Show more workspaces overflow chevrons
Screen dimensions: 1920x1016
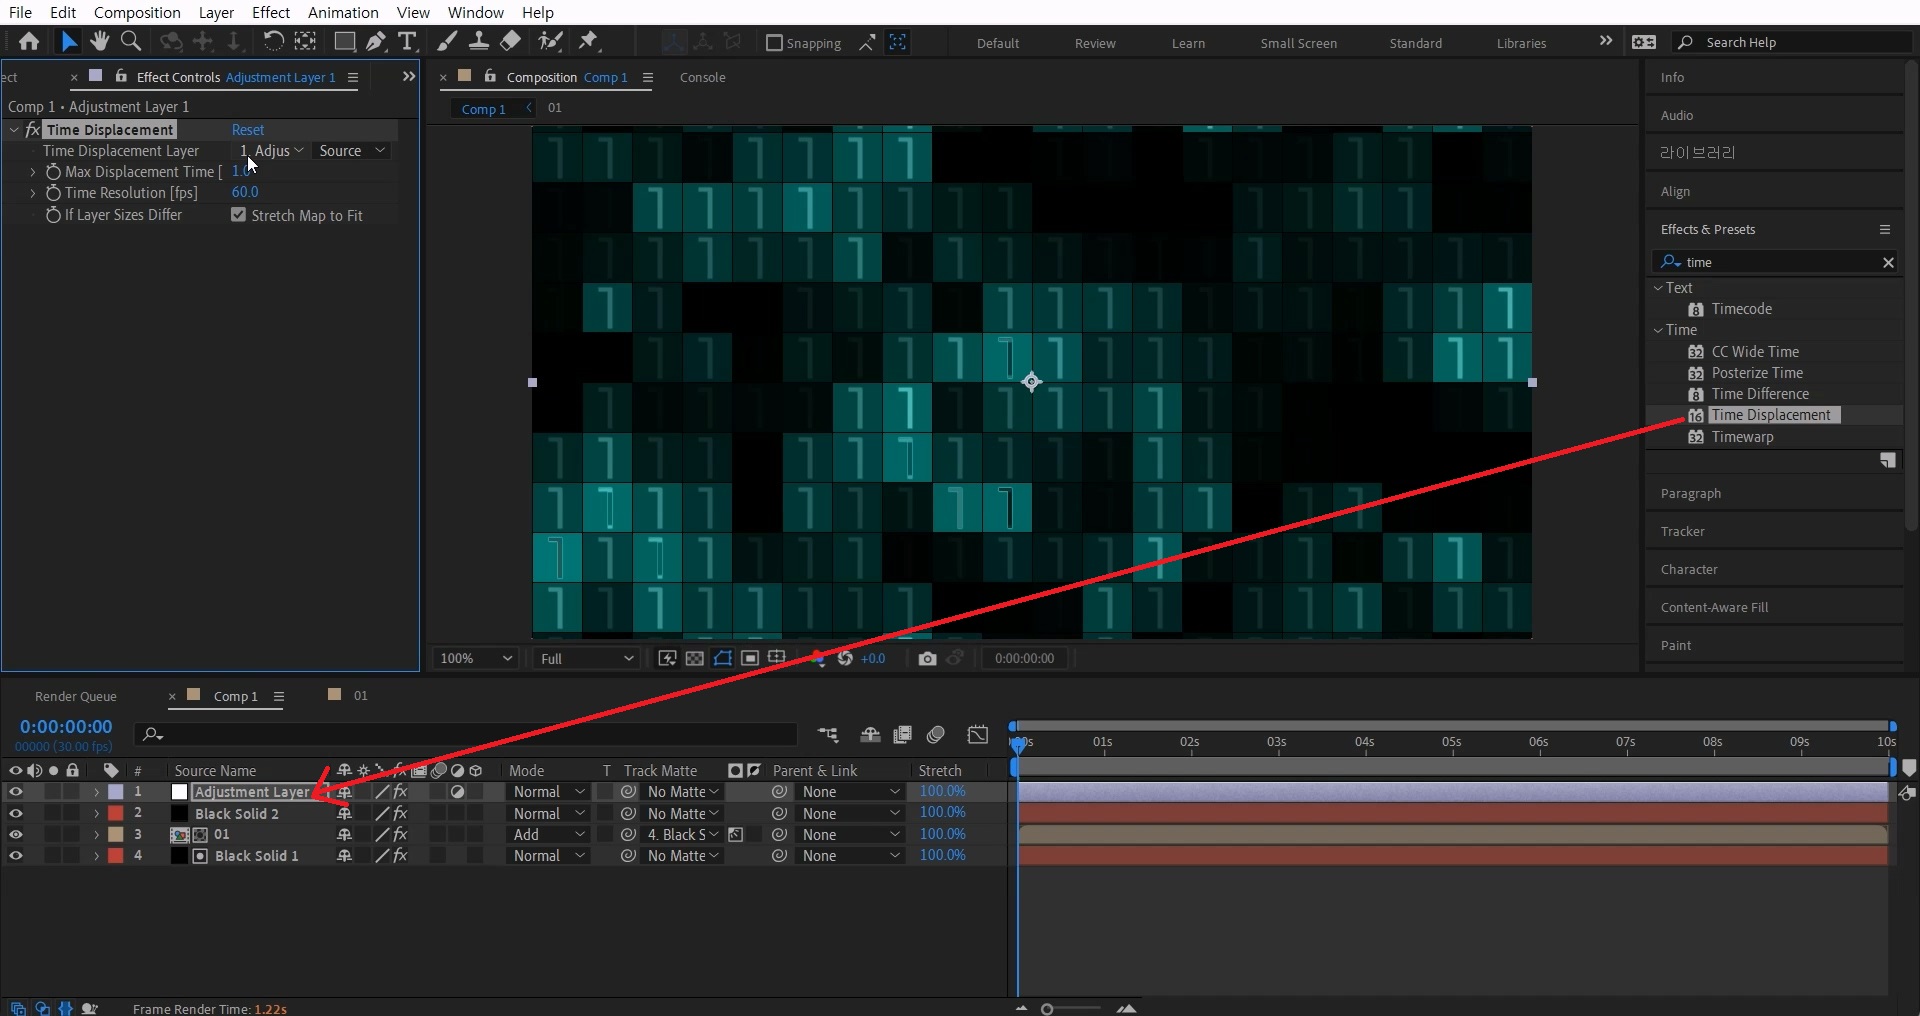tap(1606, 41)
